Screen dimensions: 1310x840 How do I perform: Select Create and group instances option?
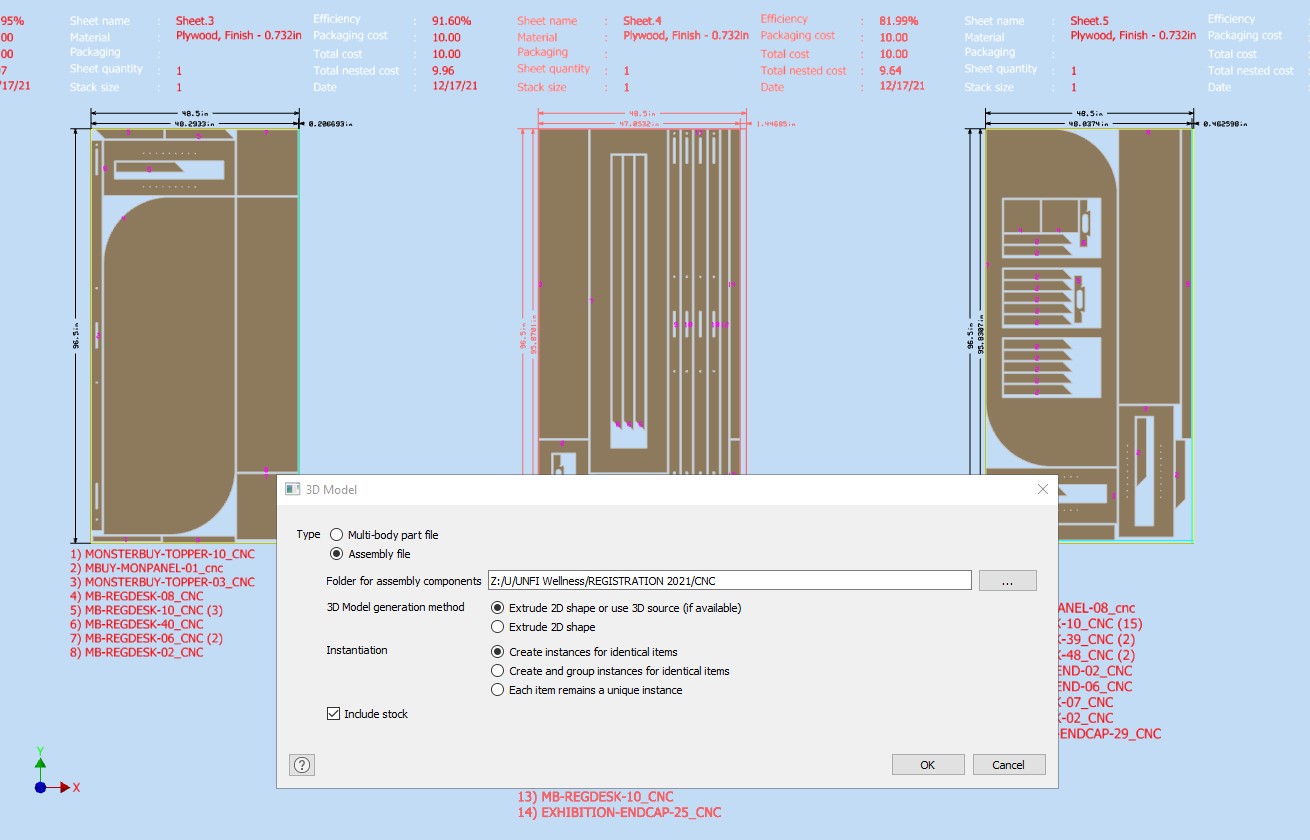coord(498,671)
